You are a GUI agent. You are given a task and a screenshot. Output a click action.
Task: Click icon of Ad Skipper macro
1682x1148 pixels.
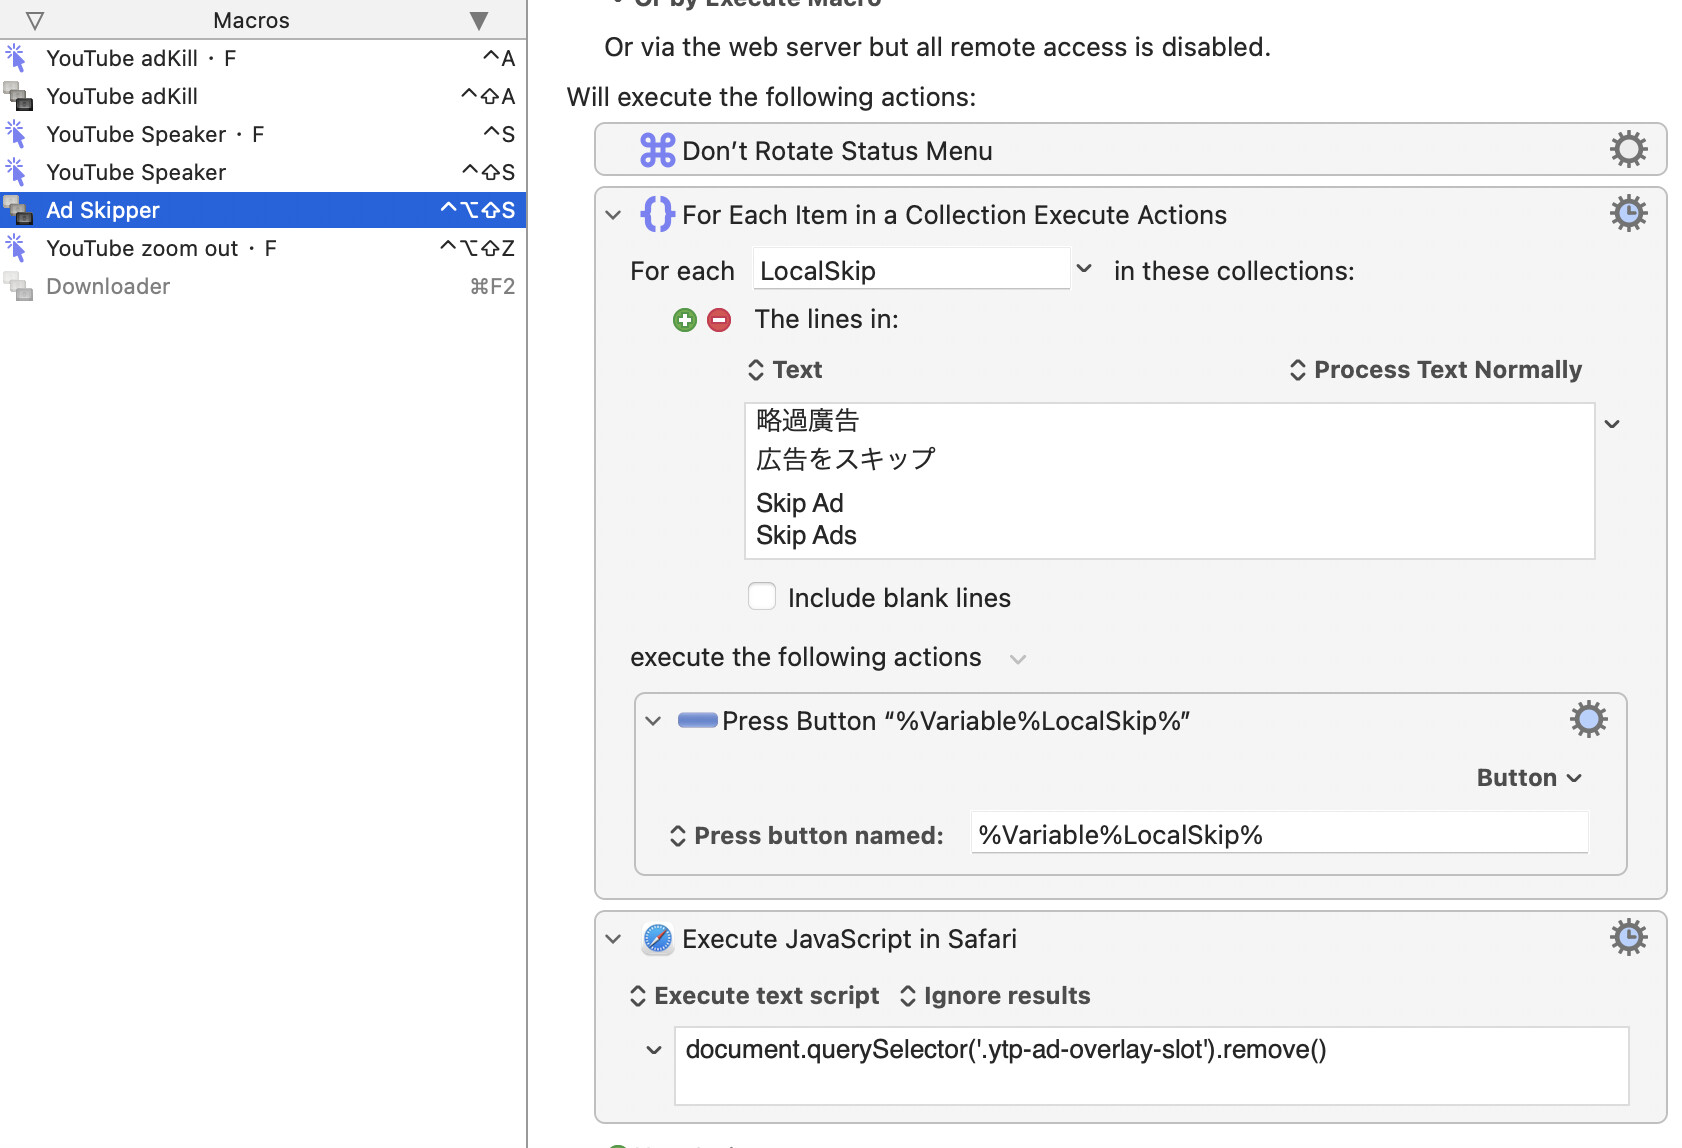17,210
